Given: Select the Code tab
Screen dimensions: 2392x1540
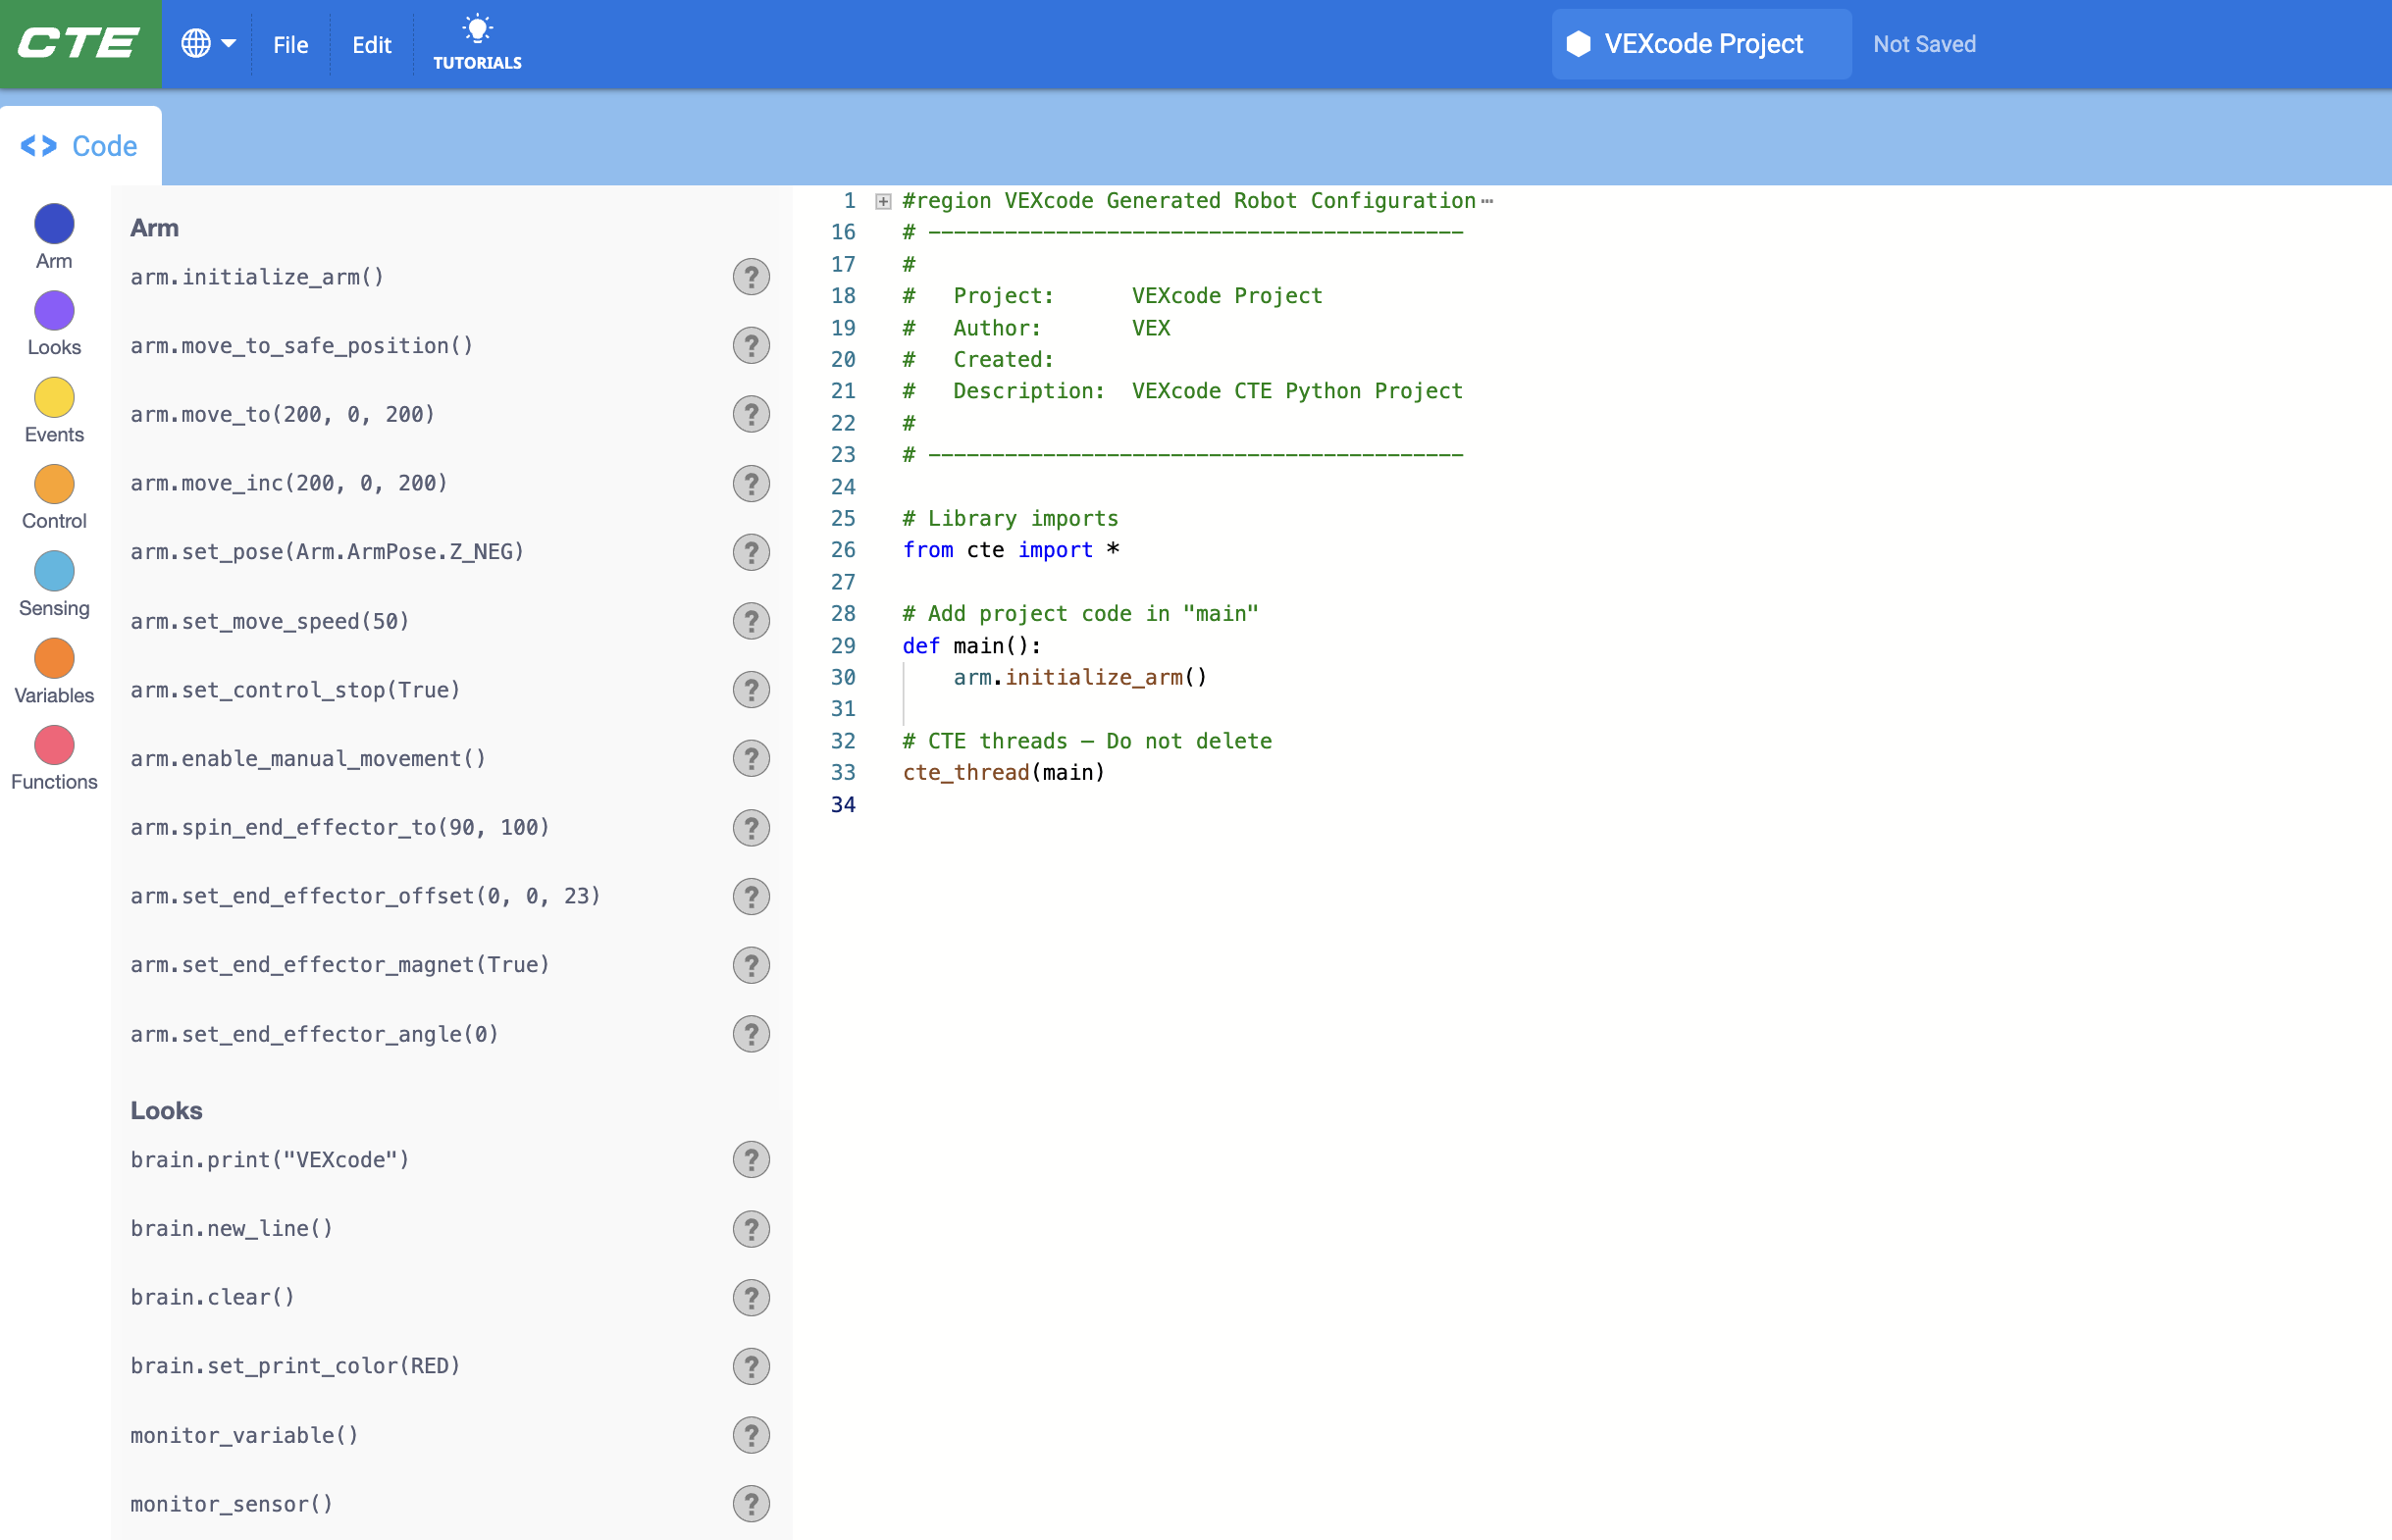Looking at the screenshot, I should coord(80,146).
